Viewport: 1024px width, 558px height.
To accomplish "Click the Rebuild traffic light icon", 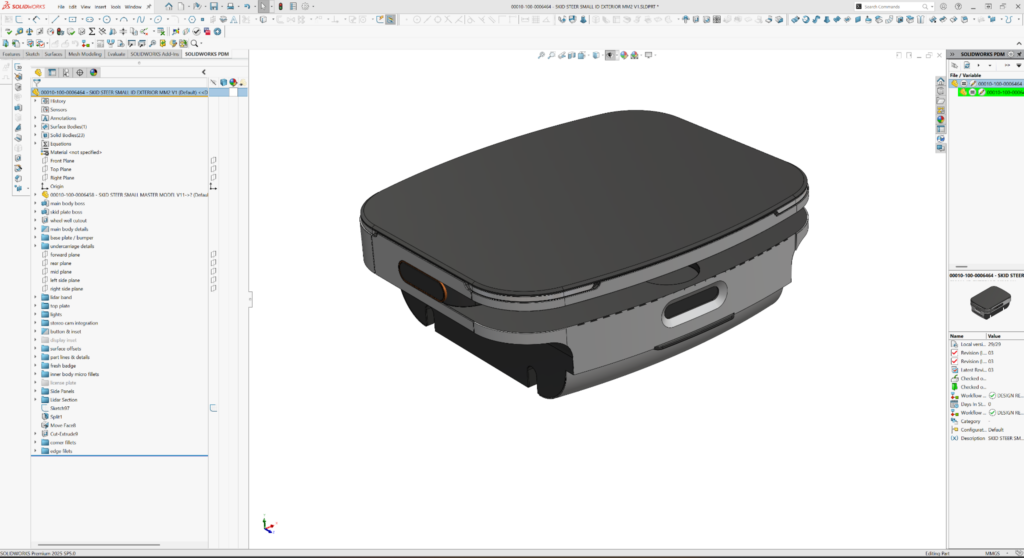I will pyautogui.click(x=281, y=7).
